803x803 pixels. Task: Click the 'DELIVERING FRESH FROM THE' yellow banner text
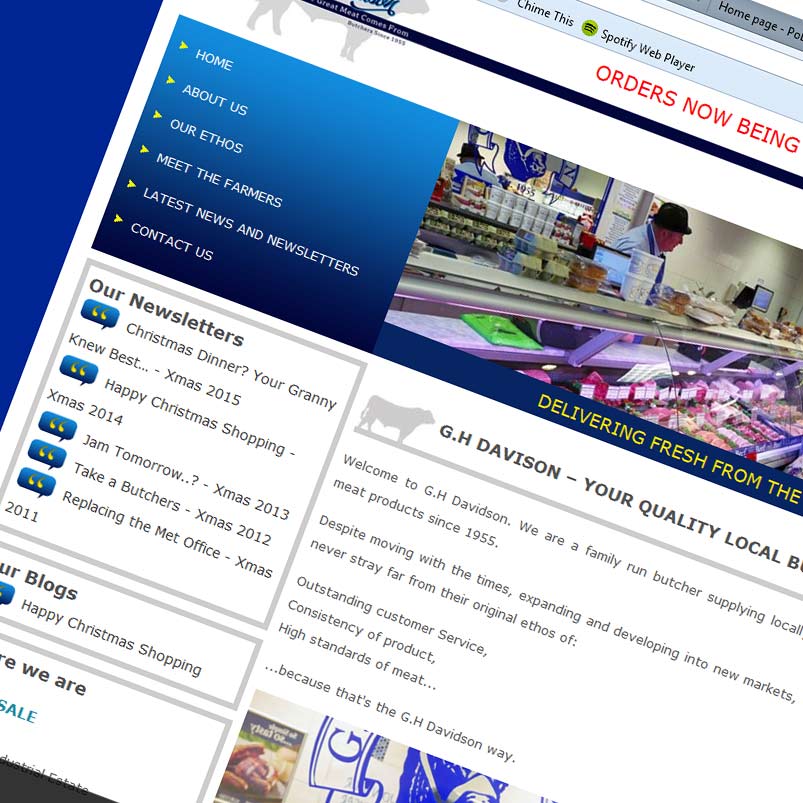(x=669, y=449)
